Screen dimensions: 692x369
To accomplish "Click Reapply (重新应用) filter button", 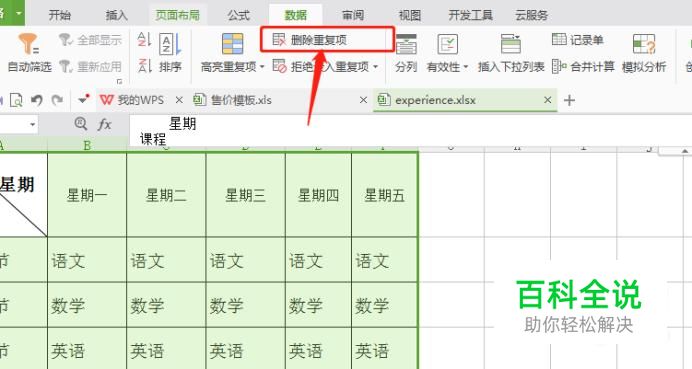I will [x=90, y=67].
